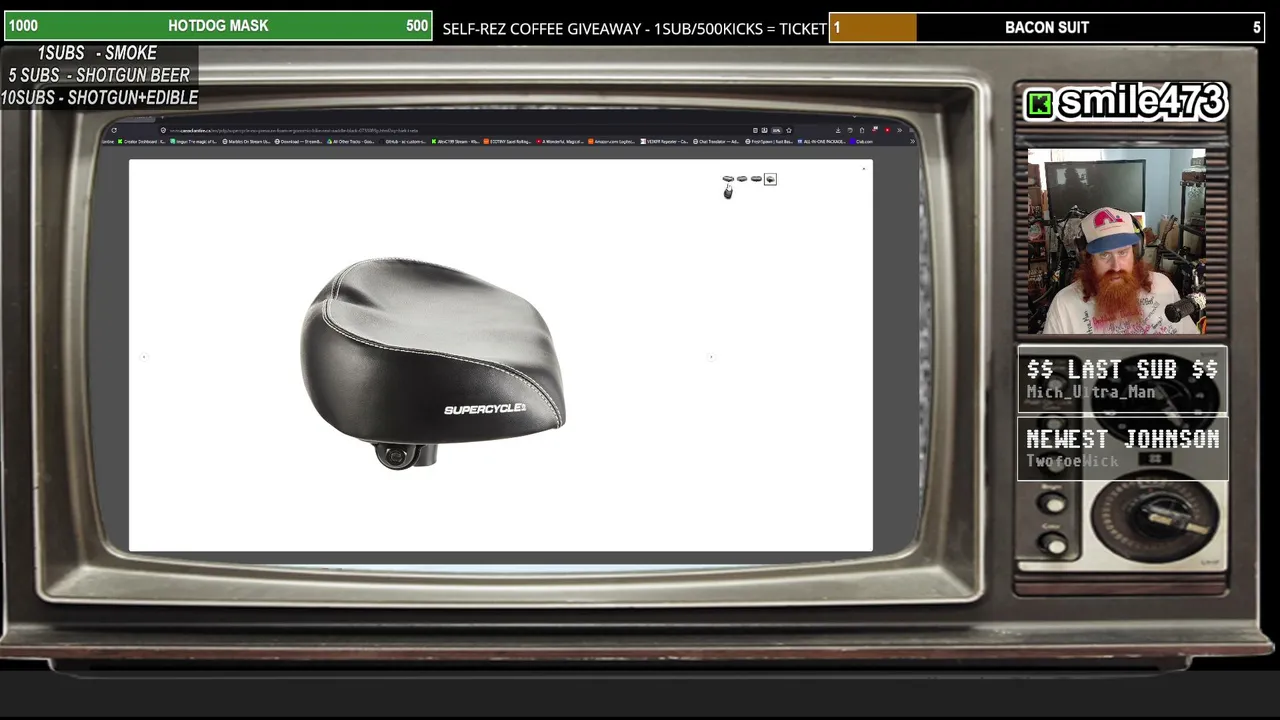This screenshot has height=720, width=1280.
Task: Close the product image lightbox
Action: point(864,169)
